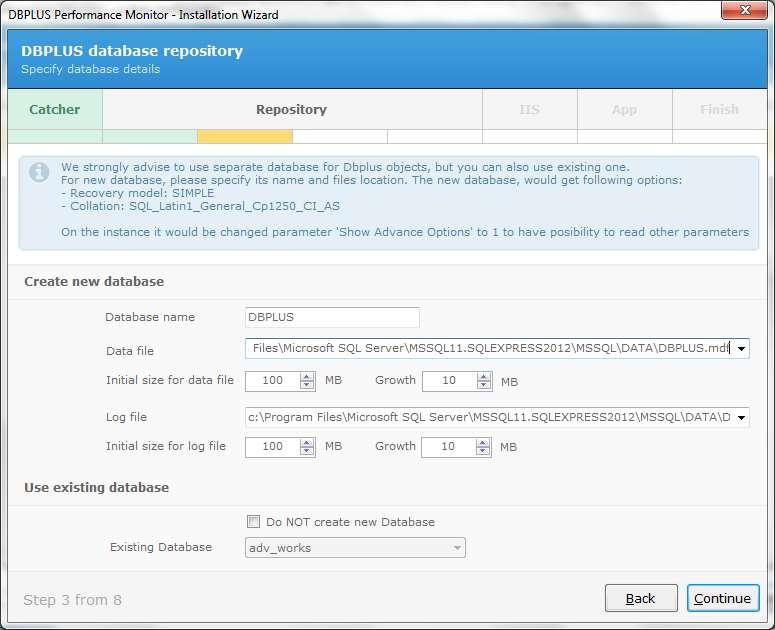Click the 'Existing Database' label

point(161,547)
